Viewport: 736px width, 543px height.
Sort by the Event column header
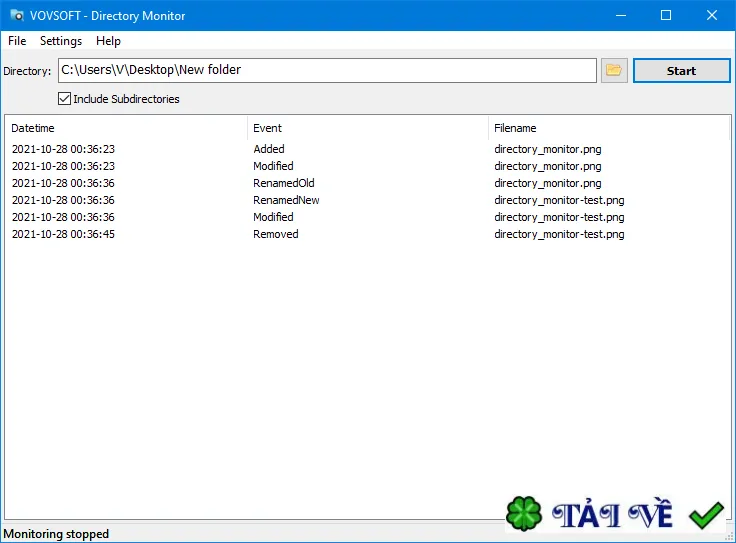click(x=368, y=128)
